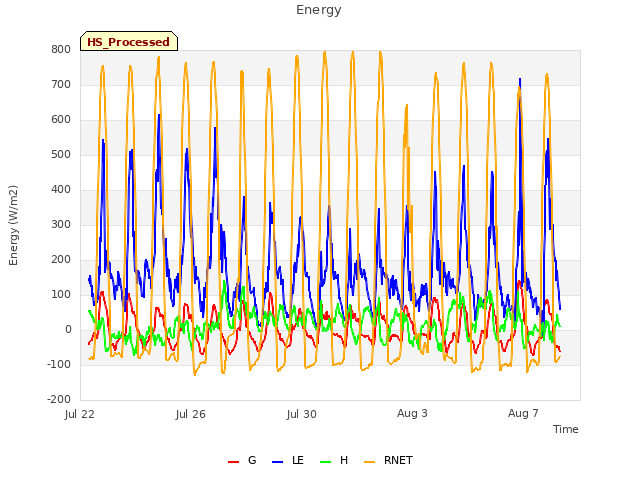This screenshot has height=480, width=640.
Task: Click the red G legend line swatch
Action: tap(233, 462)
